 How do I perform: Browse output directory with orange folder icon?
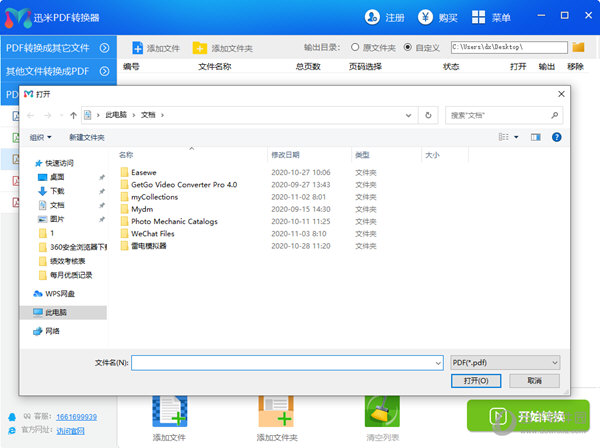[x=579, y=47]
